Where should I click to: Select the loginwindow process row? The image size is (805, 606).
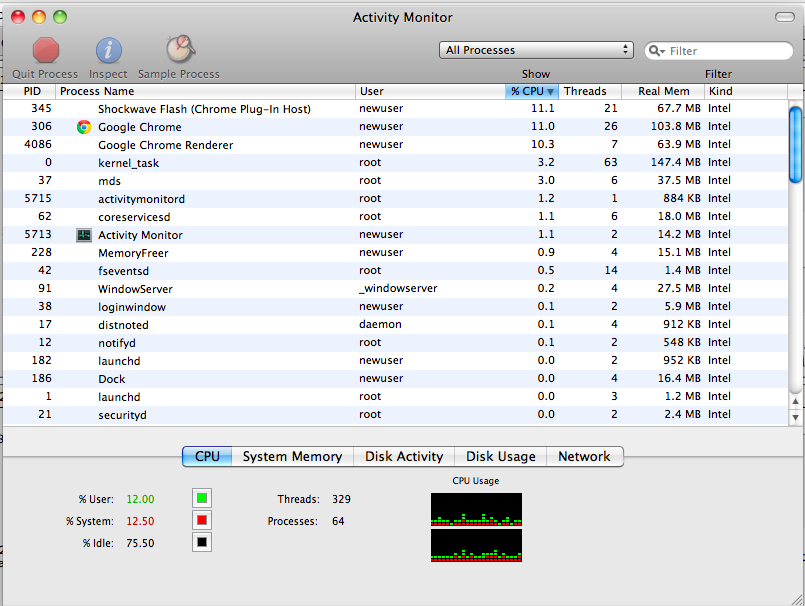pyautogui.click(x=395, y=307)
